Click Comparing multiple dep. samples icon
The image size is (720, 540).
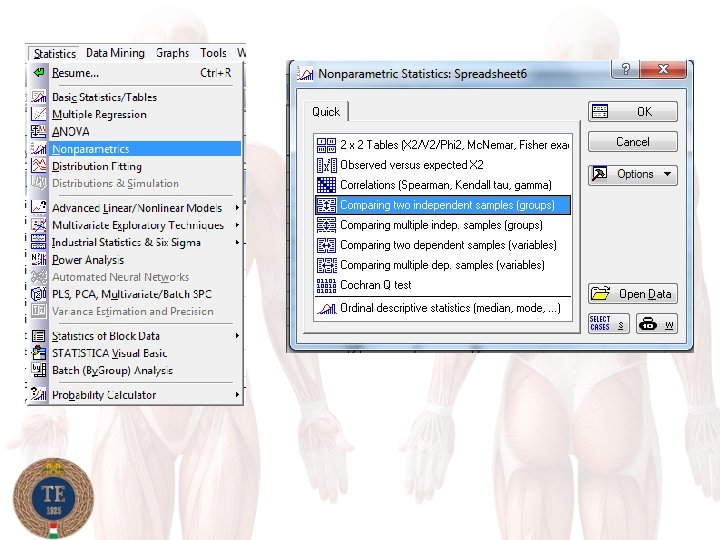[326, 265]
